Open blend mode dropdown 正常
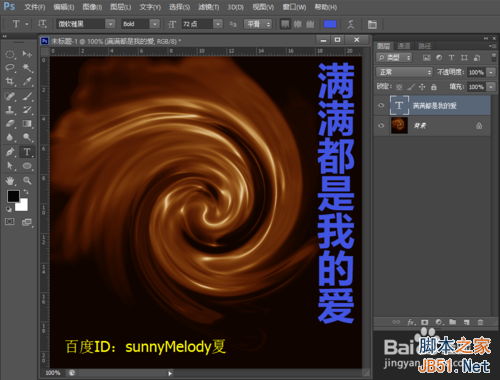Image resolution: width=500 pixels, height=380 pixels. tap(404, 72)
